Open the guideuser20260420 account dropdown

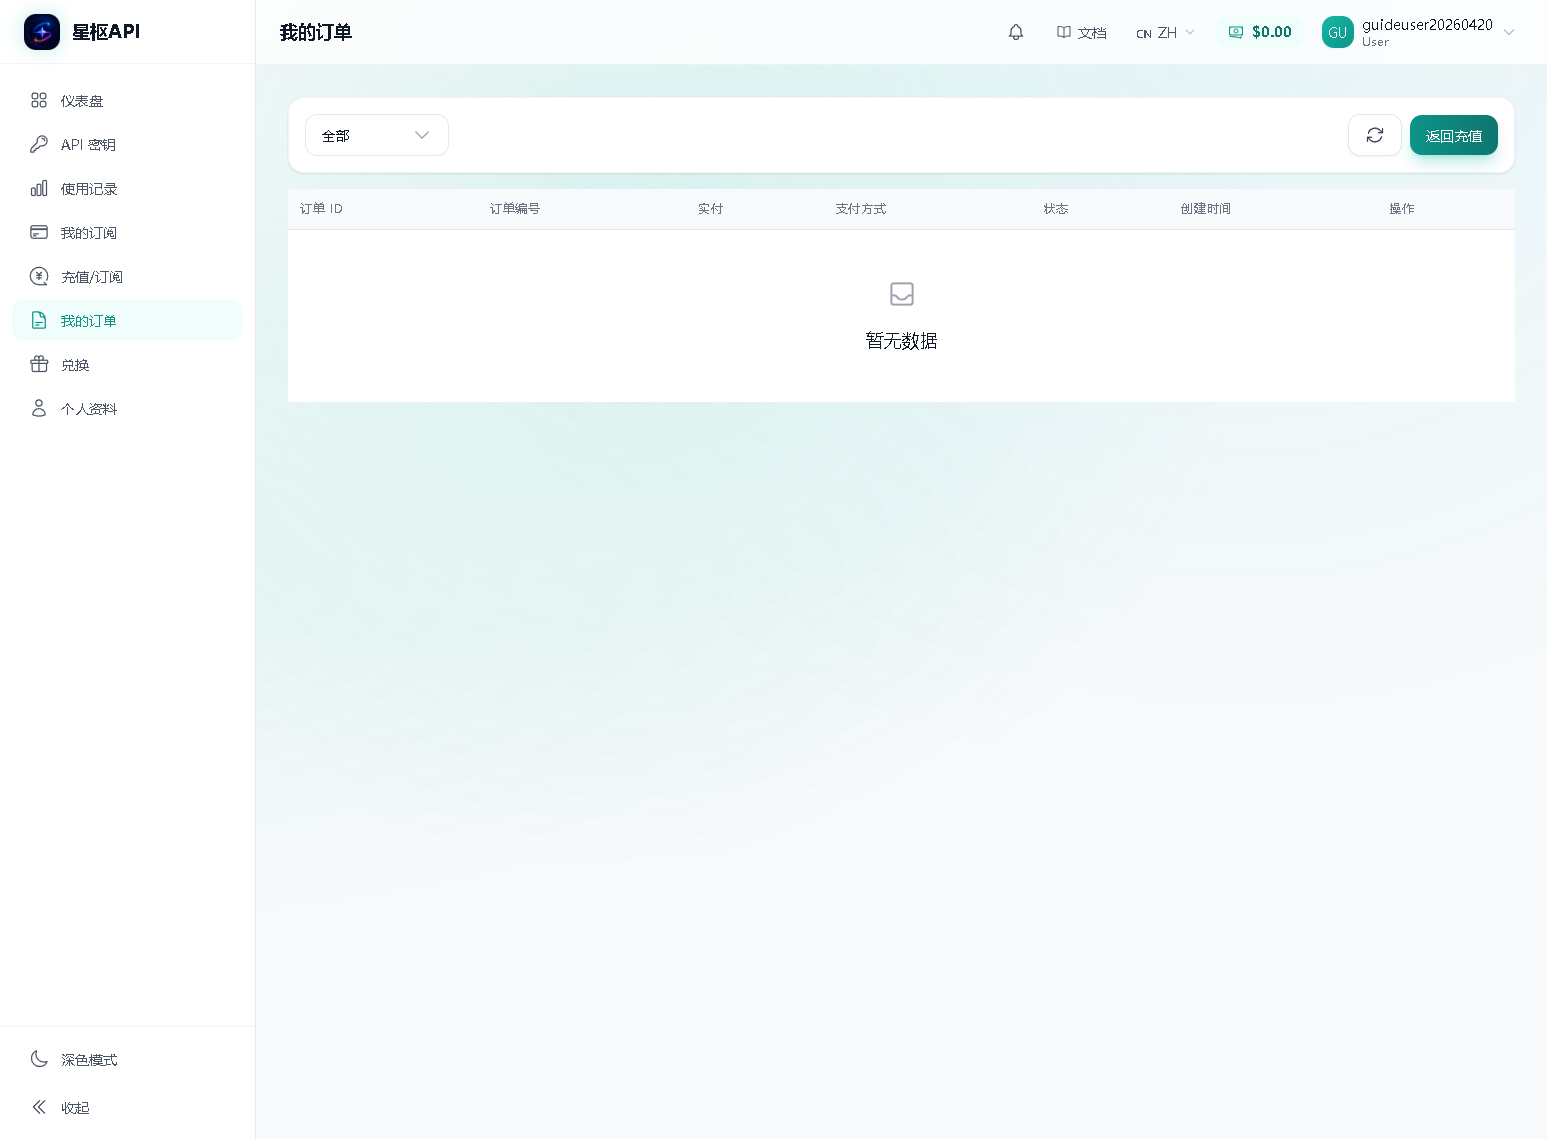tap(1424, 32)
